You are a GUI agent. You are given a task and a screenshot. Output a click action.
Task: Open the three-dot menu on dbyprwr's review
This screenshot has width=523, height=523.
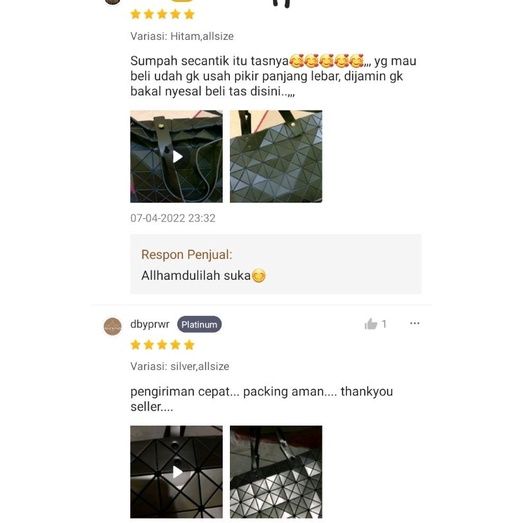(x=415, y=323)
